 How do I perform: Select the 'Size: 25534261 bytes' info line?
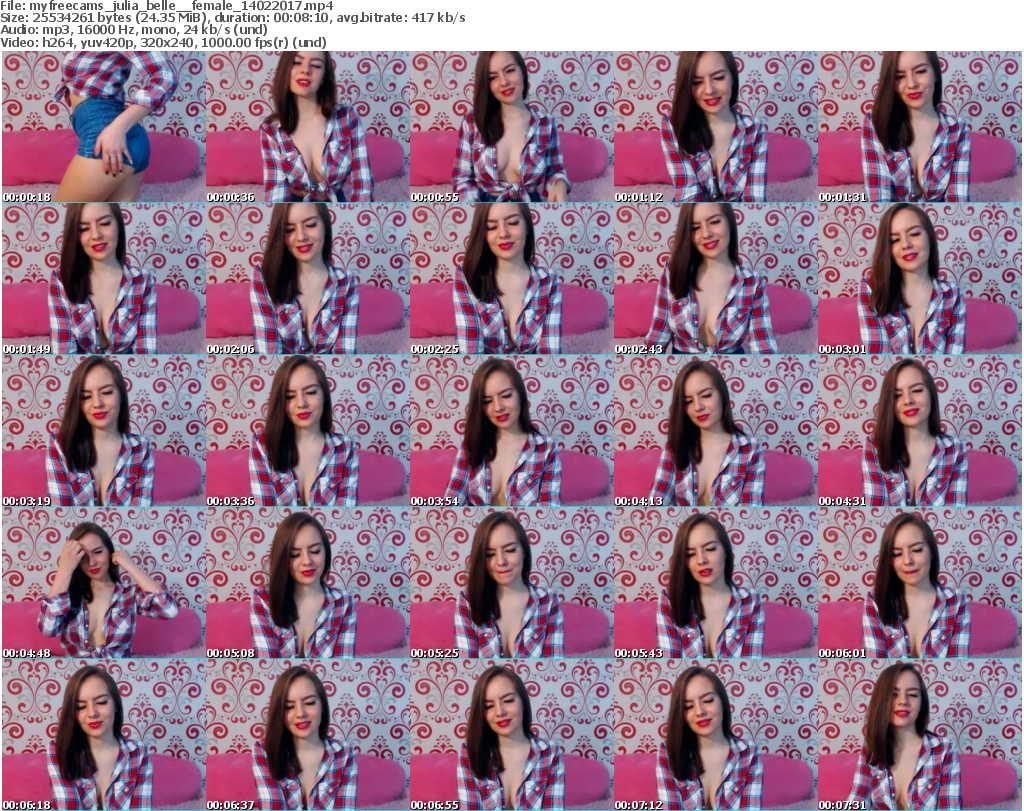[x=232, y=18]
